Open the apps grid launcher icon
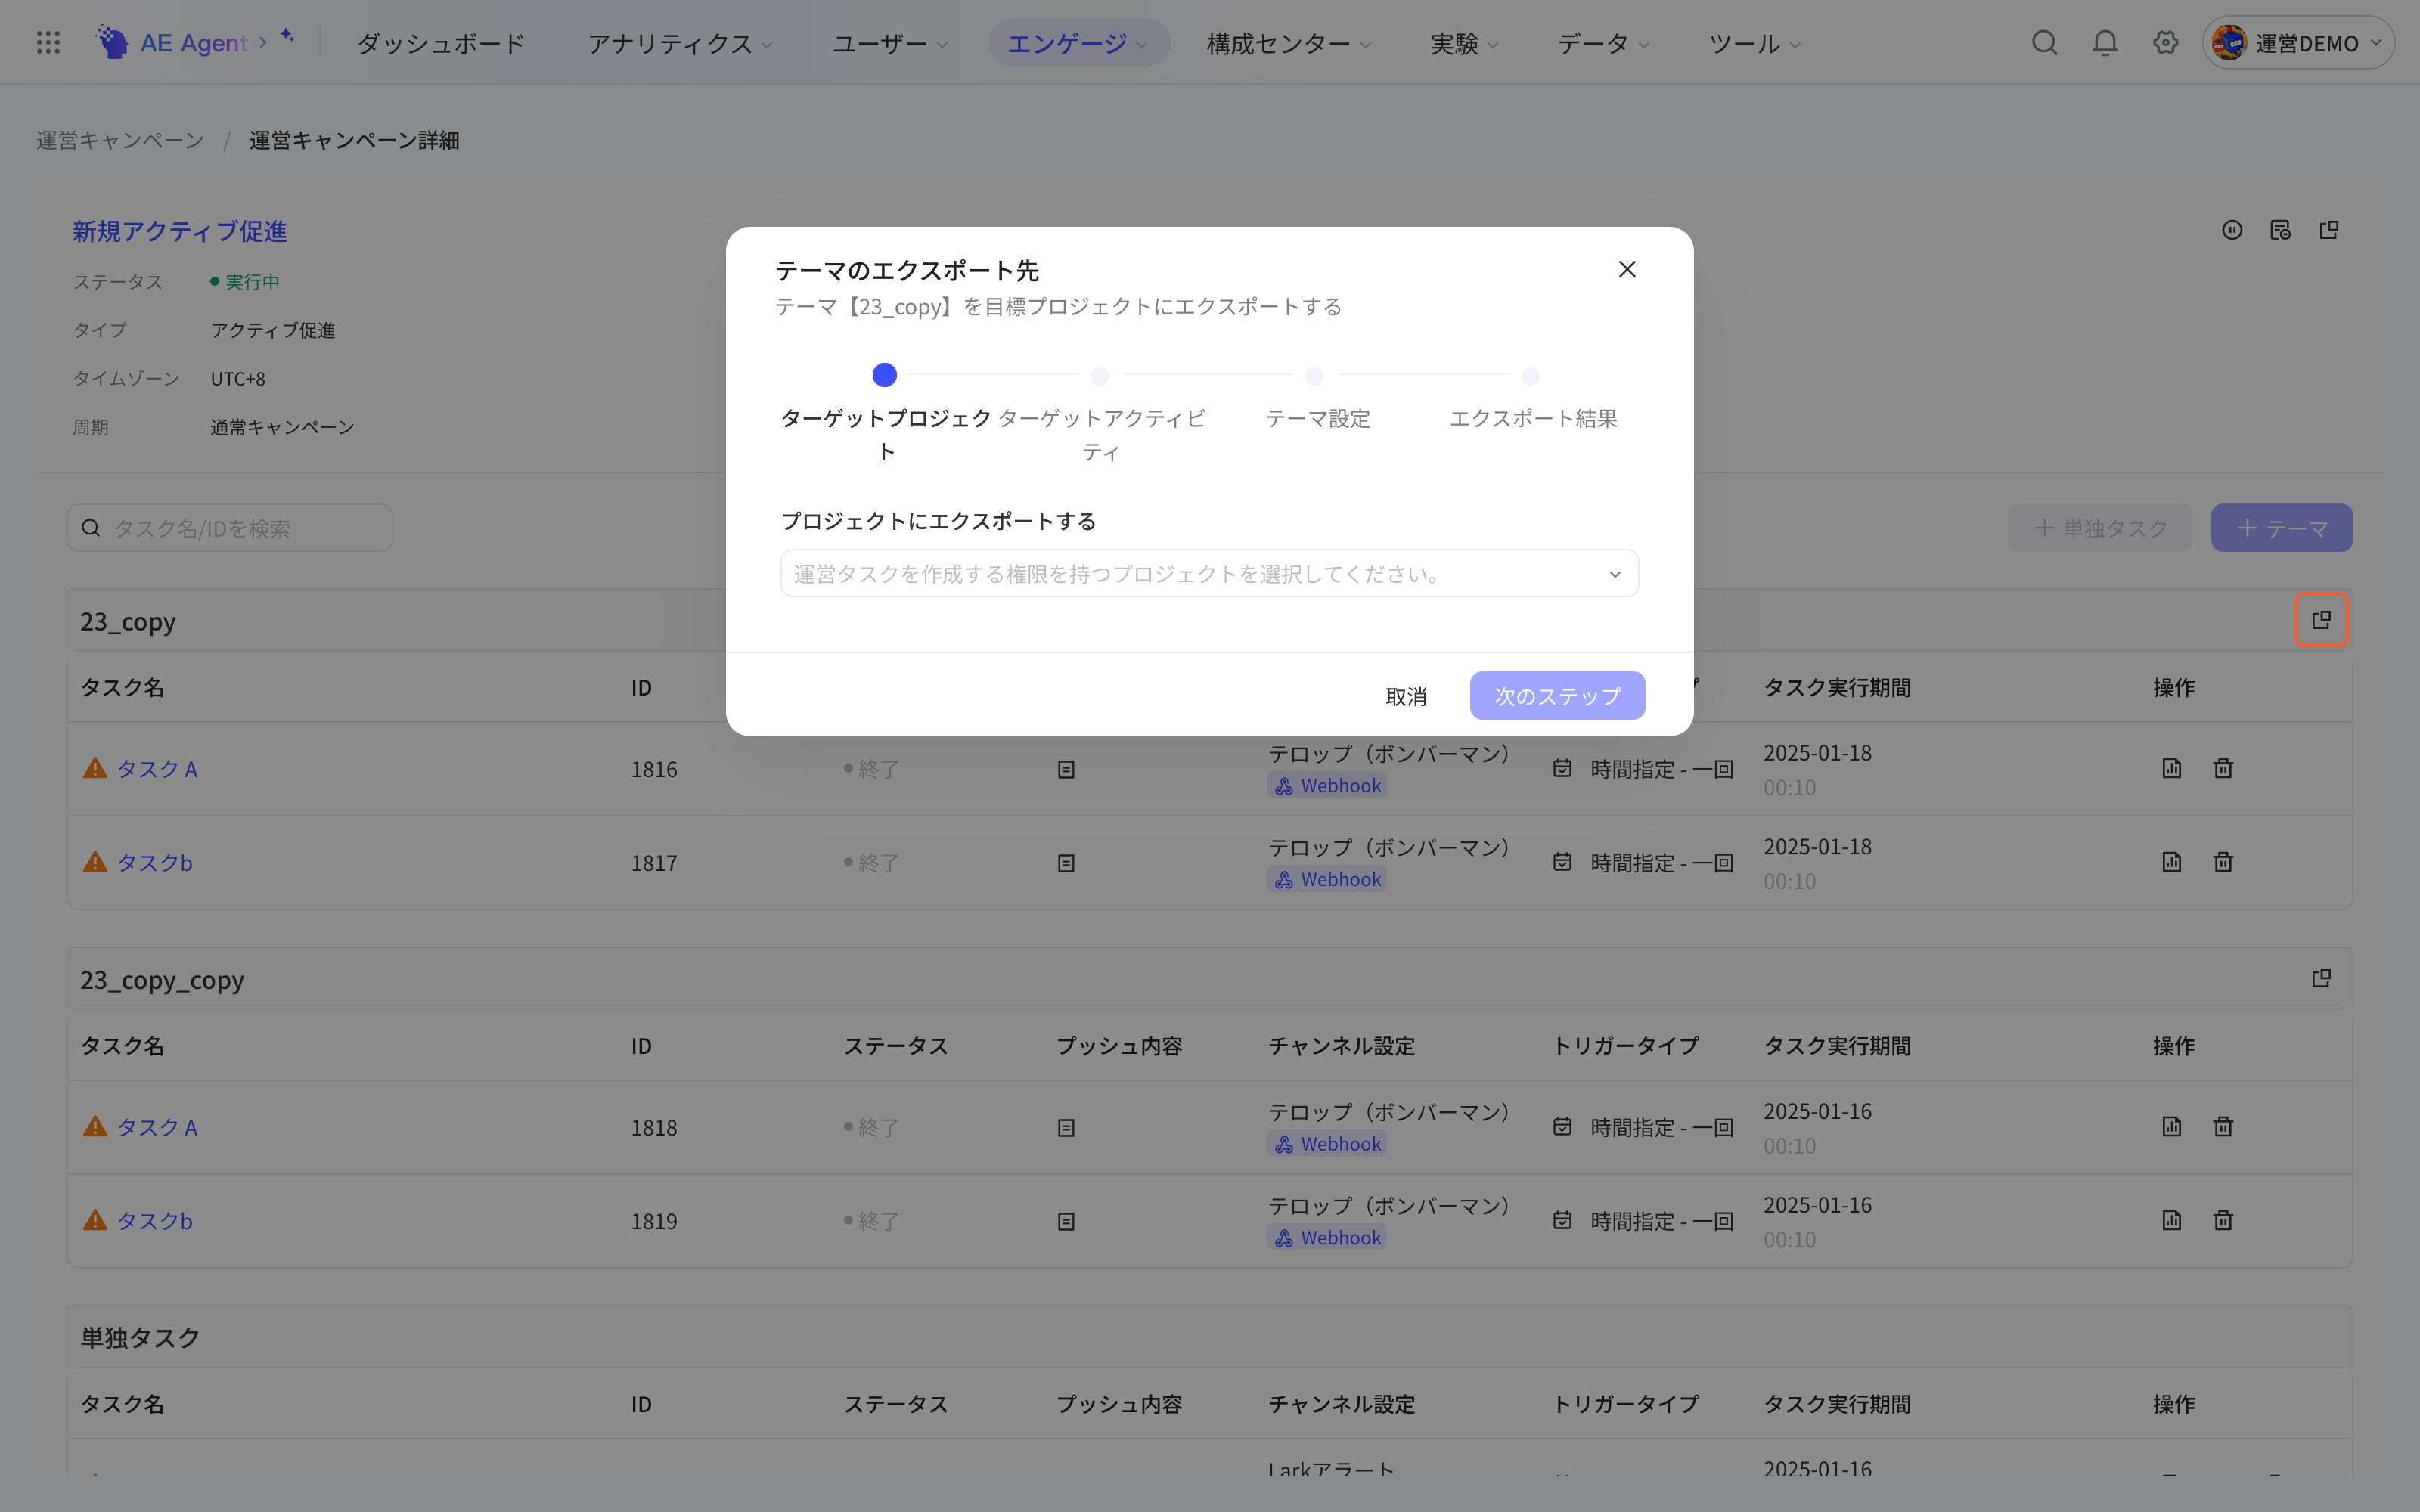This screenshot has height=1512, width=2420. coord(48,43)
